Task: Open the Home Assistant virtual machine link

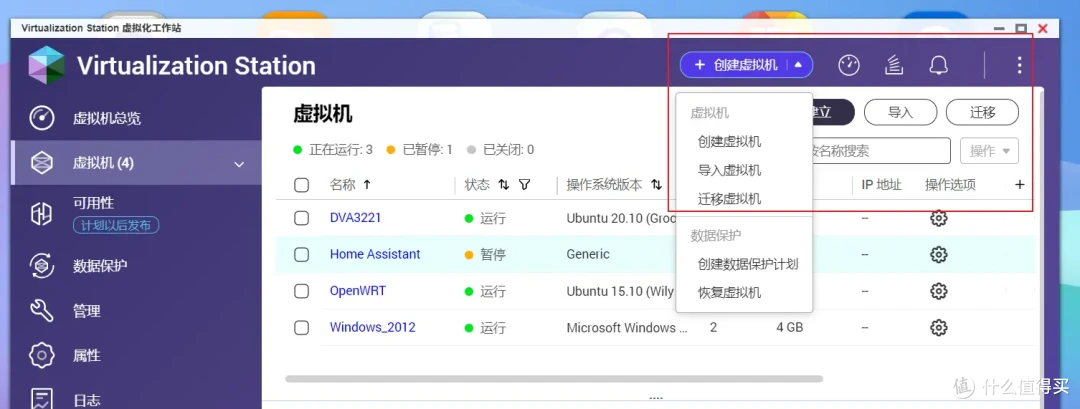Action: [375, 254]
